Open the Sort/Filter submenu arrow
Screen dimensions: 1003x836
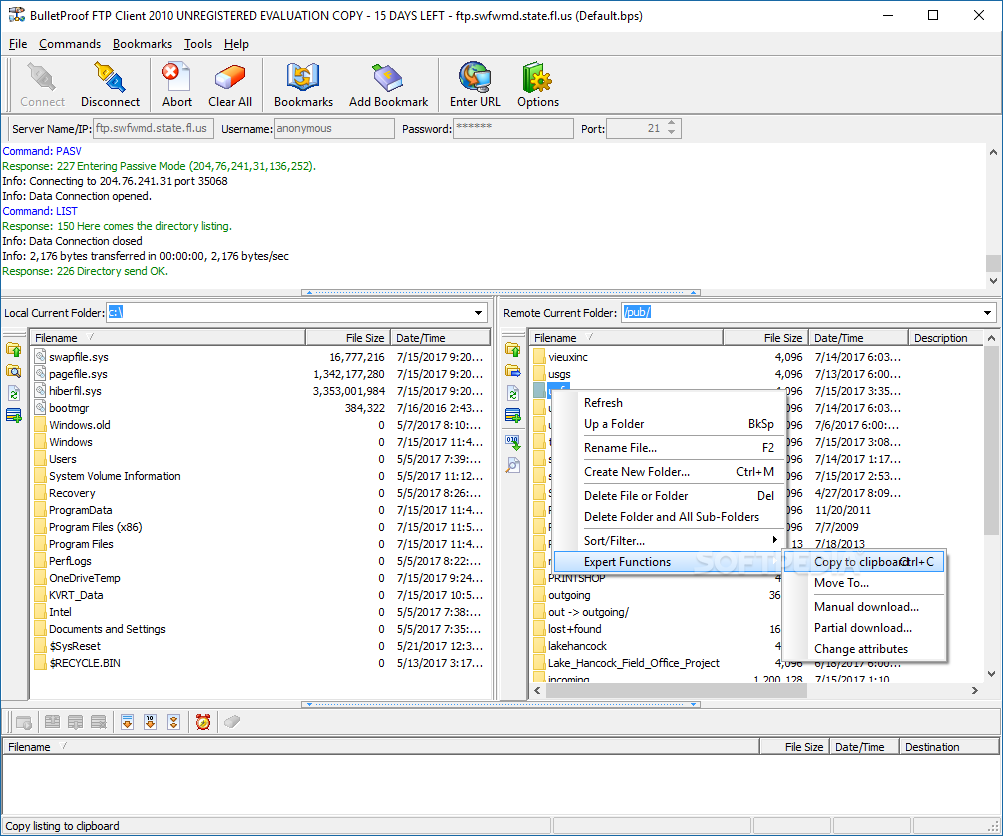coord(774,540)
